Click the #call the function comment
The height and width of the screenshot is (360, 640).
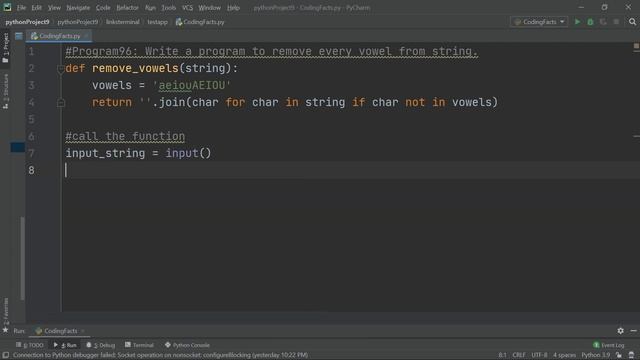(125, 136)
